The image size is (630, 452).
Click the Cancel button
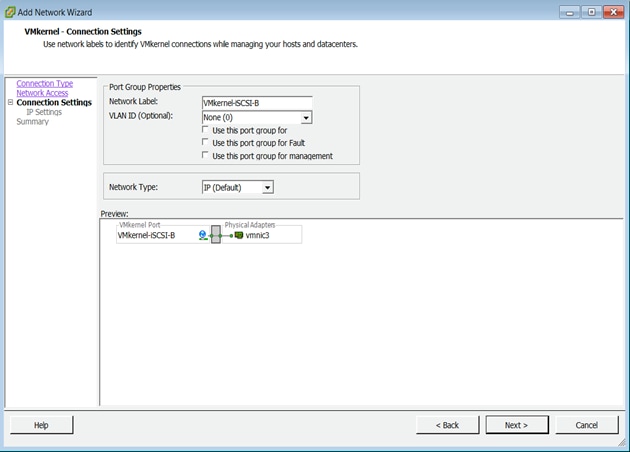587,425
